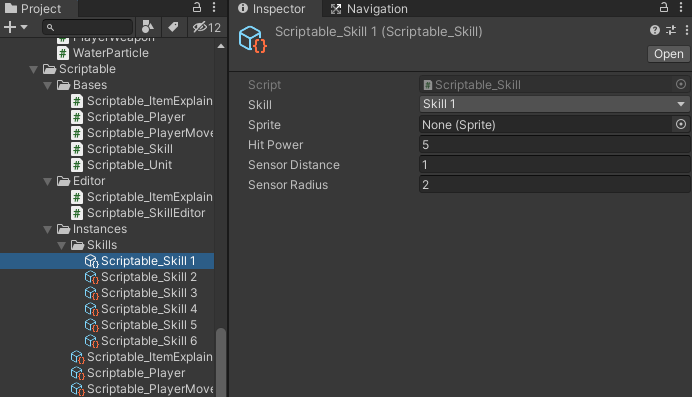Focus the Project search field

[87, 27]
